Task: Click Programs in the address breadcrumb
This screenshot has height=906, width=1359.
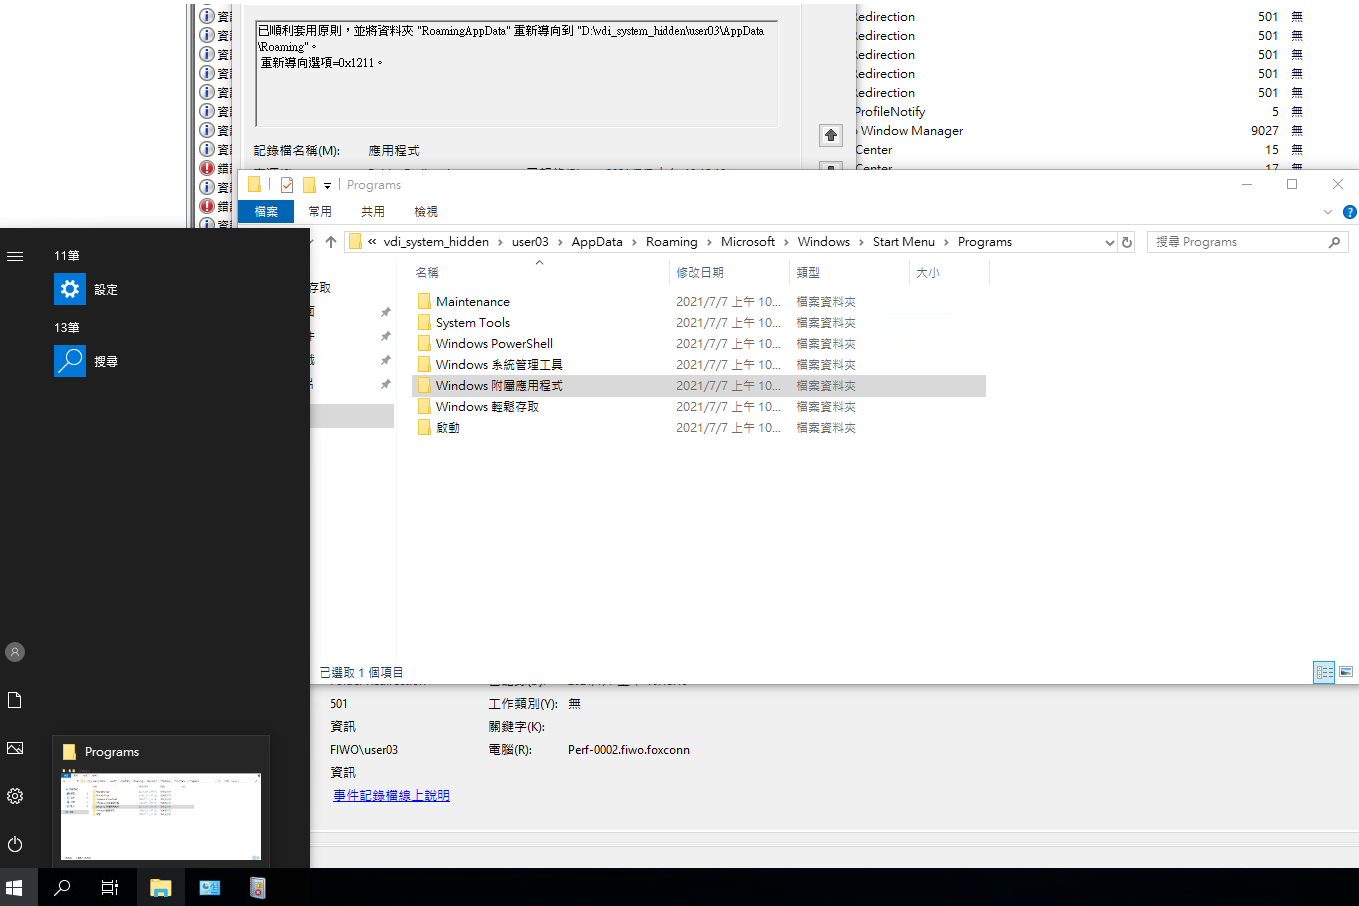Action: [x=985, y=242]
